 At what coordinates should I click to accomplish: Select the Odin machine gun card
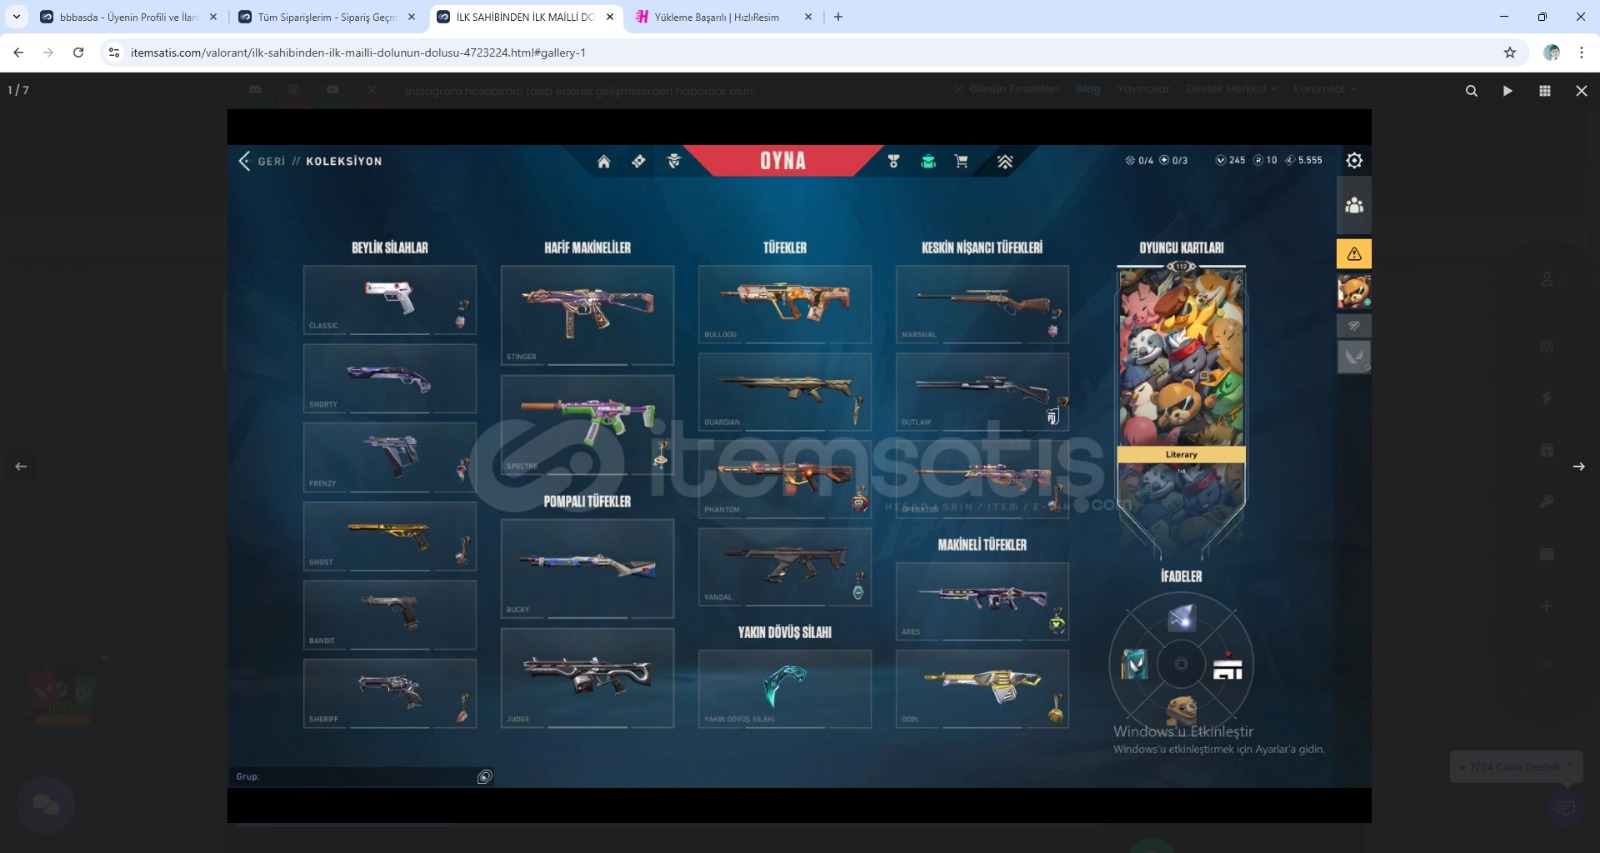[983, 689]
